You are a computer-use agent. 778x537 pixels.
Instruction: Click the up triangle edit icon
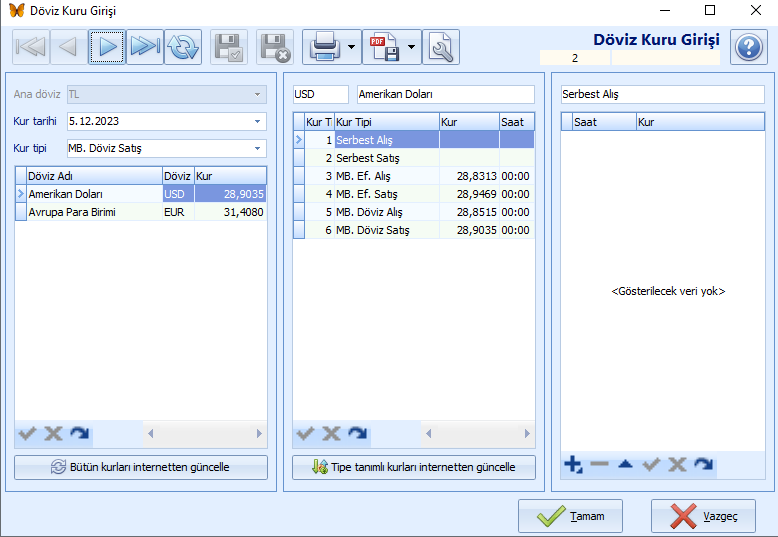point(625,465)
